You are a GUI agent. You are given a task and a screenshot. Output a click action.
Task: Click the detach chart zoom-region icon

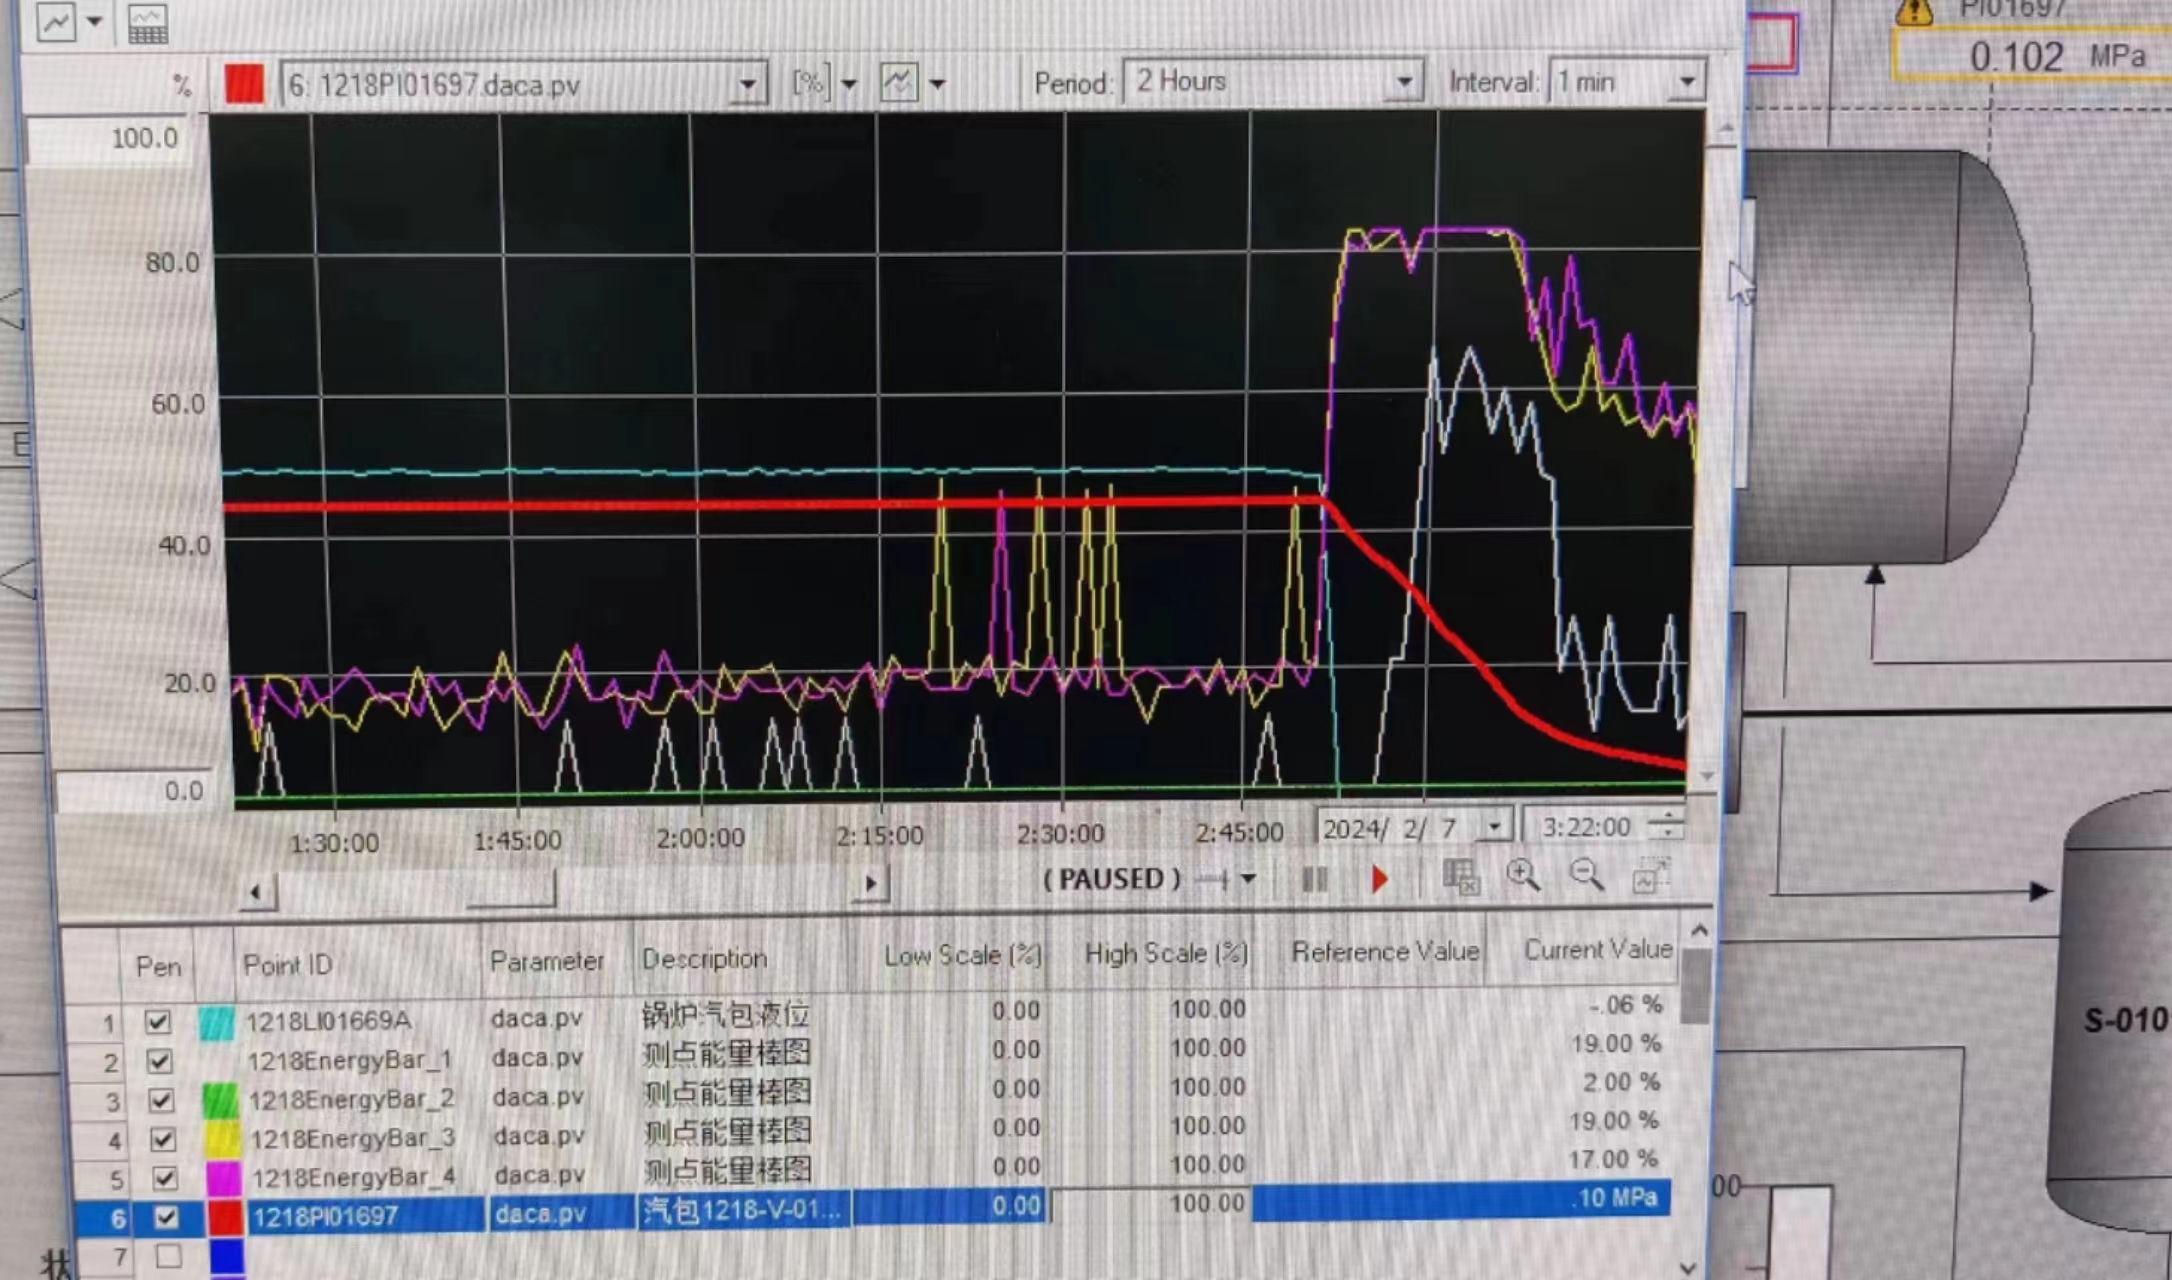pyautogui.click(x=1650, y=875)
